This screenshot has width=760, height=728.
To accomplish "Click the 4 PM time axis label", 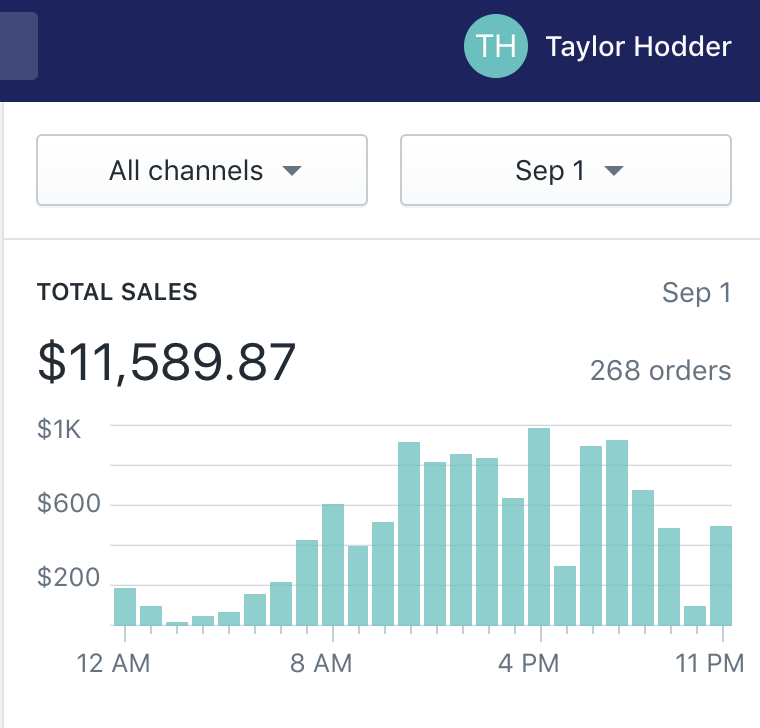I will pos(527,663).
